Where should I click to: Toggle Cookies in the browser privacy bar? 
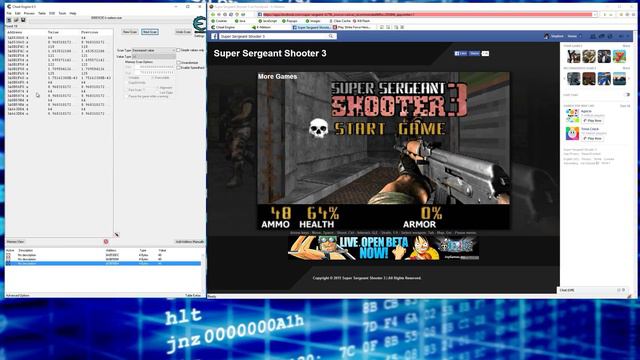pyautogui.click(x=220, y=21)
